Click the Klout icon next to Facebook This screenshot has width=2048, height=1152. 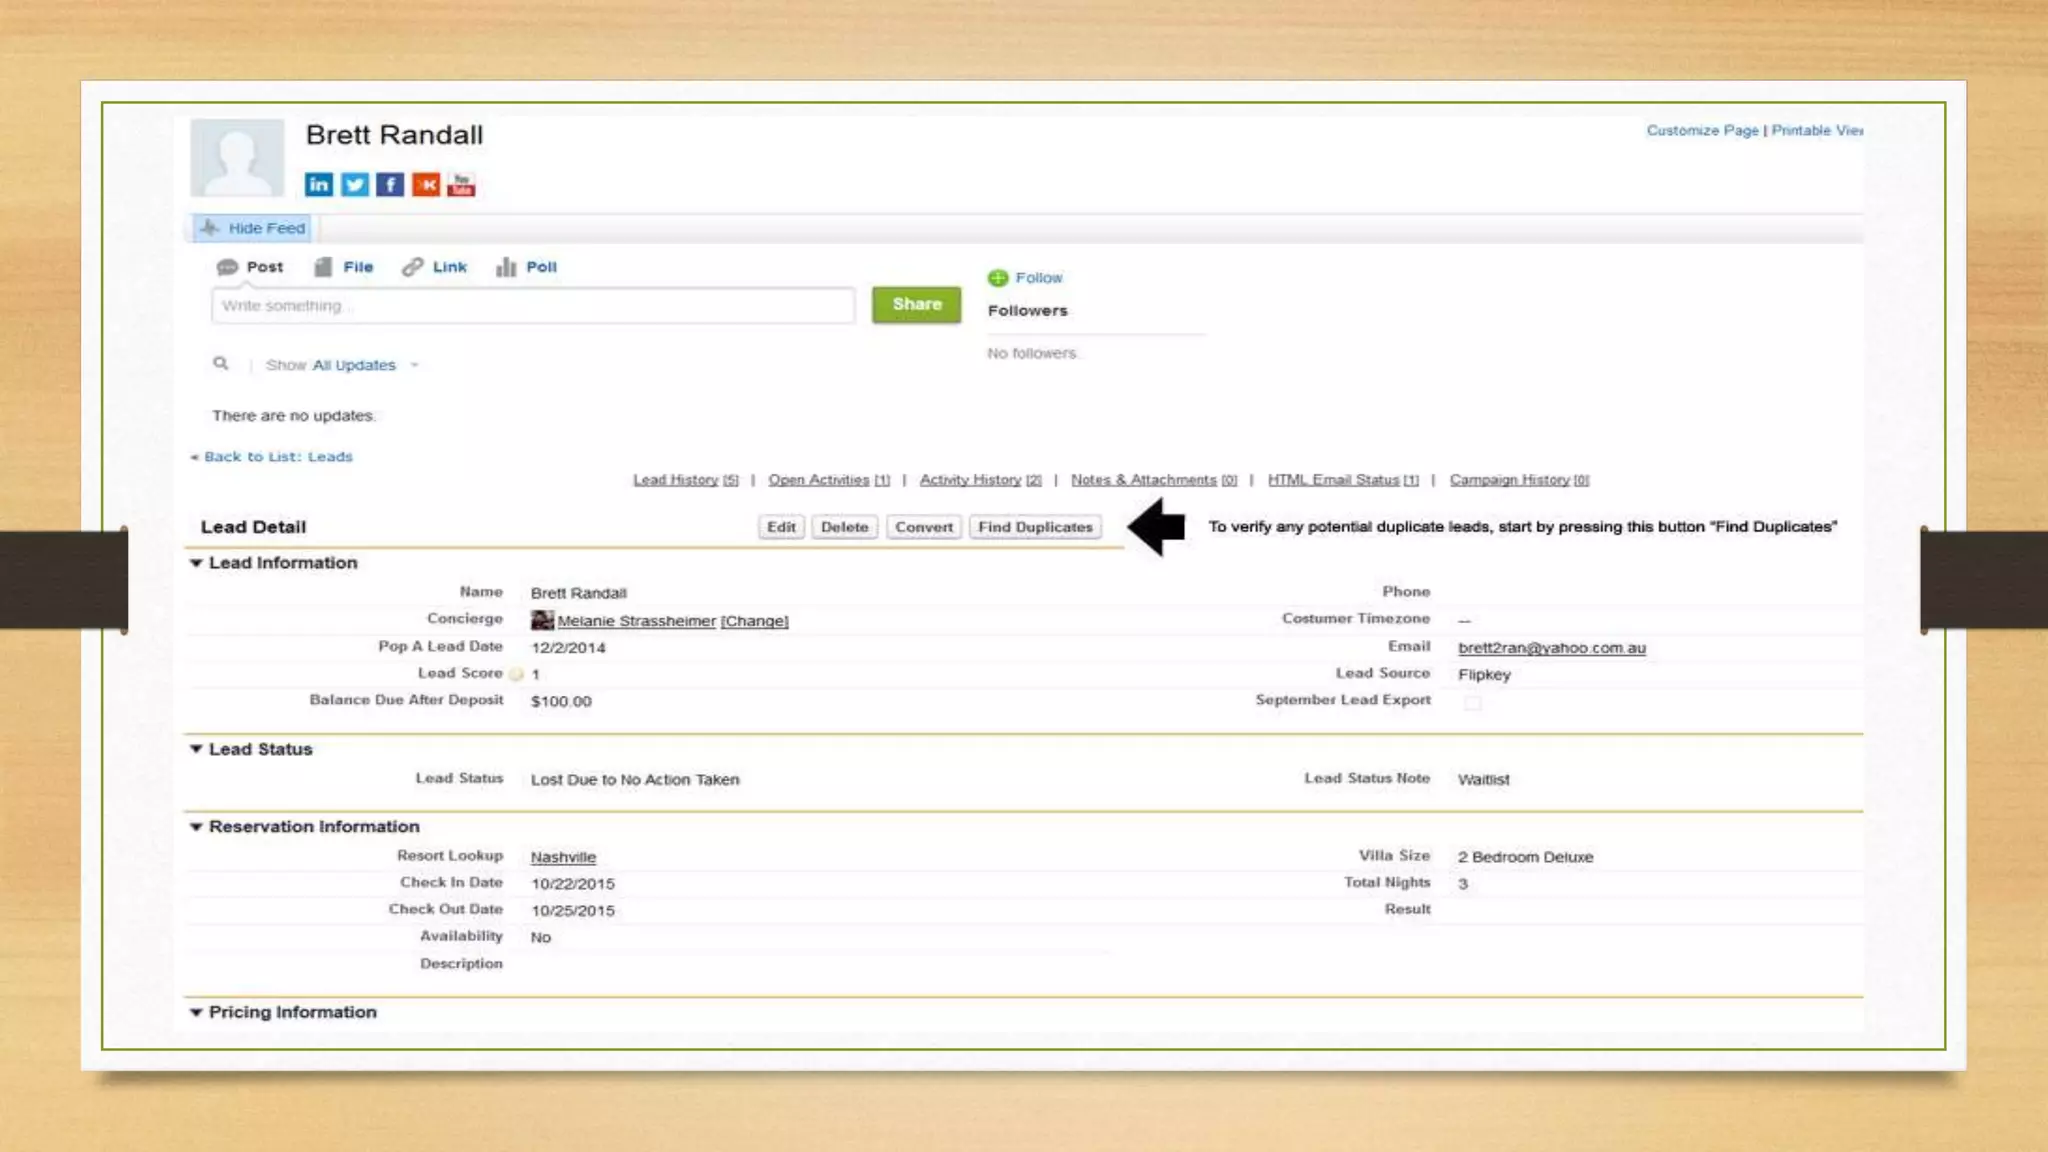426,185
